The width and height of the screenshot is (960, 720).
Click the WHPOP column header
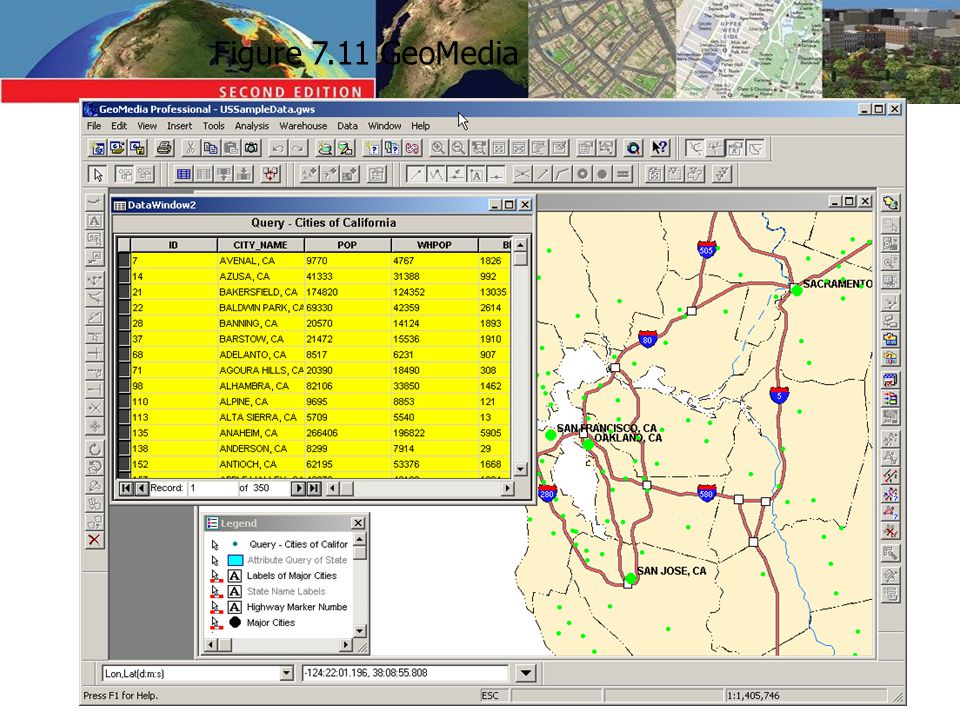point(434,245)
